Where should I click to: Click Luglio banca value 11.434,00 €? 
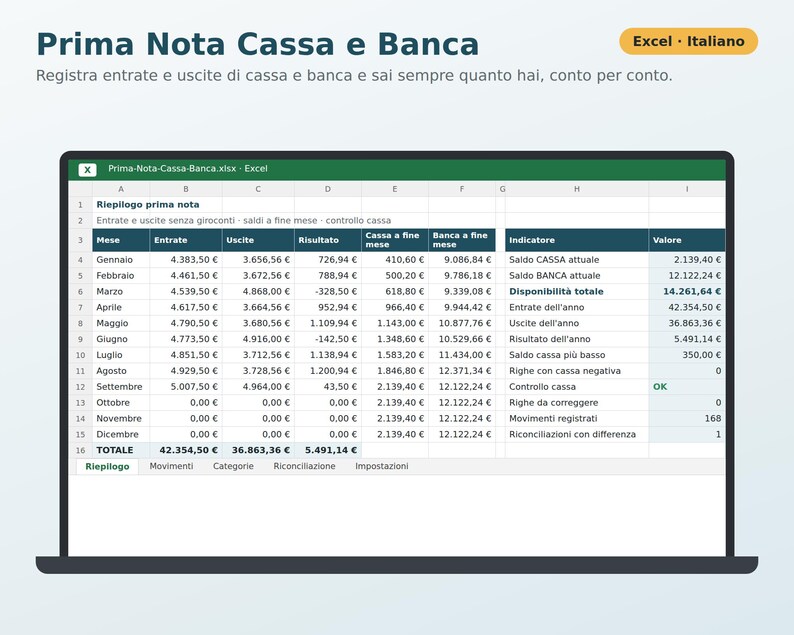click(x=462, y=355)
